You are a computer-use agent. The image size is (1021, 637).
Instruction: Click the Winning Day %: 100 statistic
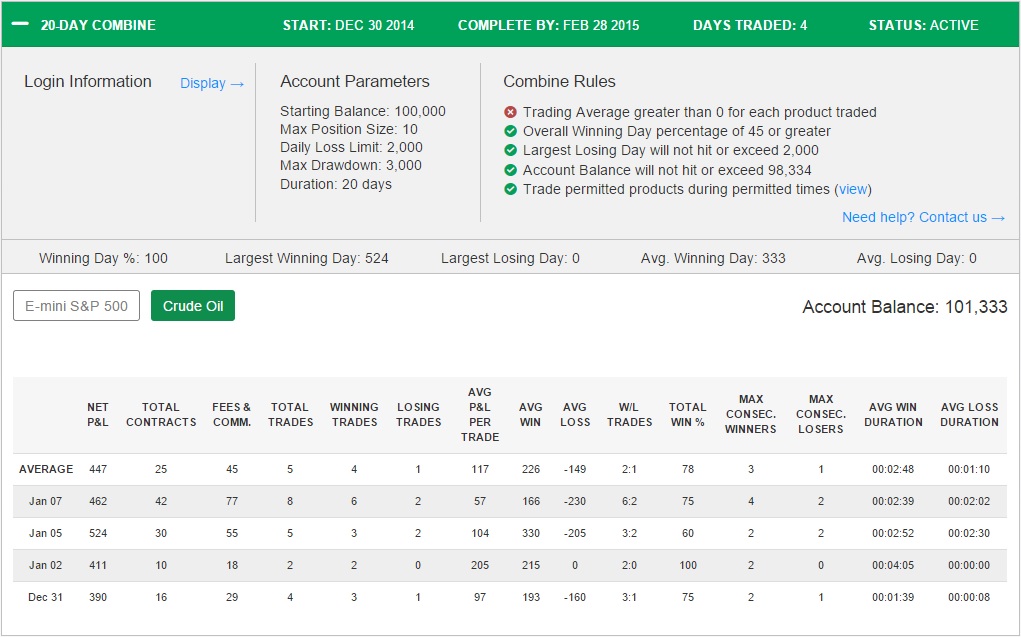pos(104,259)
